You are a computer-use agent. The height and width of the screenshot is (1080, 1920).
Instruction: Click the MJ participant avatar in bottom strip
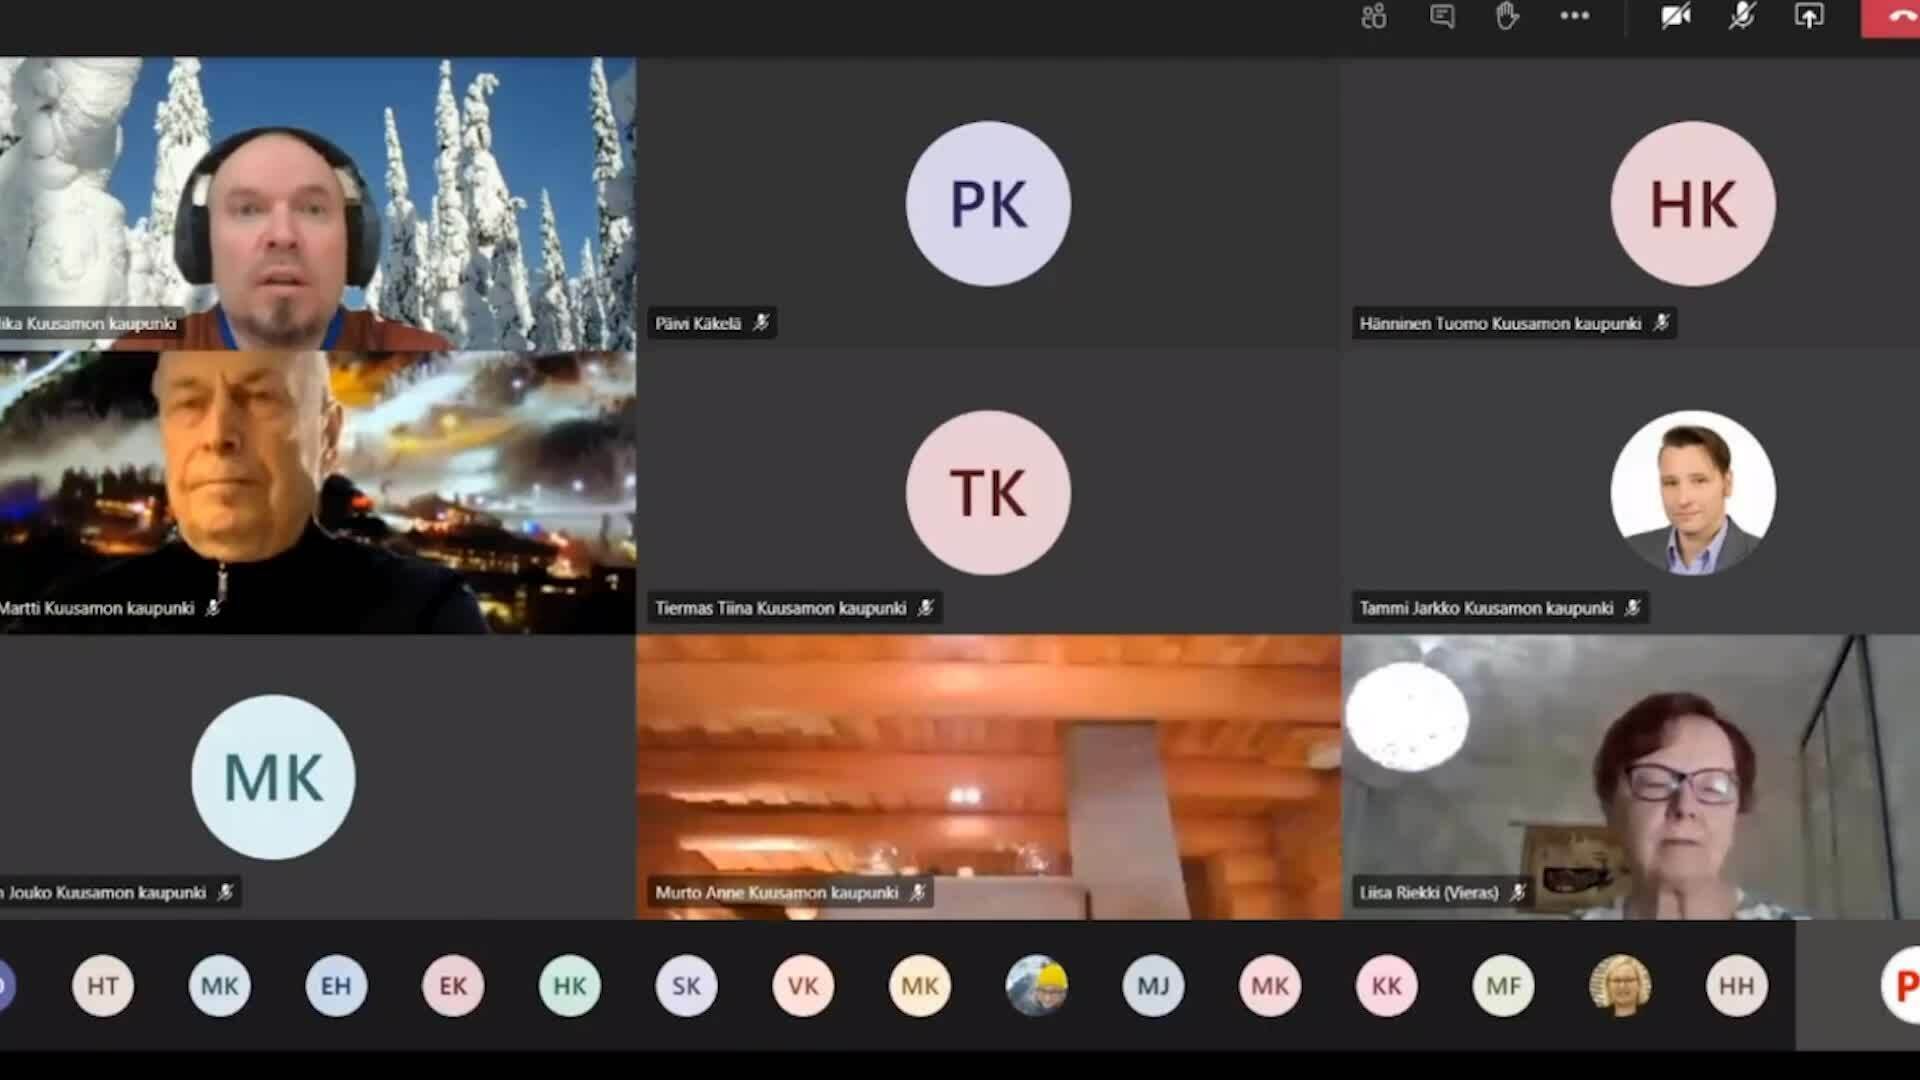(x=1153, y=986)
